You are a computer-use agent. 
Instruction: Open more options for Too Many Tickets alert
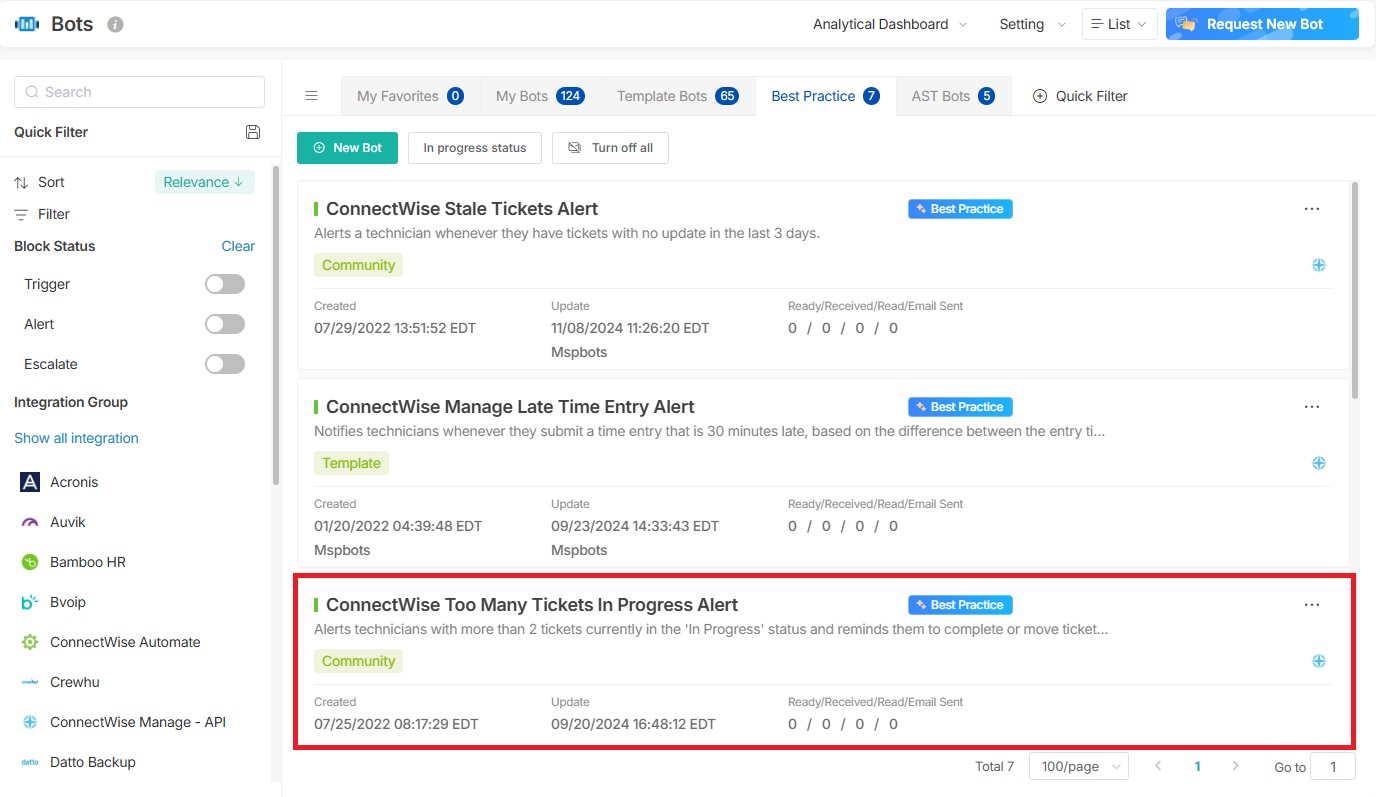click(1311, 605)
